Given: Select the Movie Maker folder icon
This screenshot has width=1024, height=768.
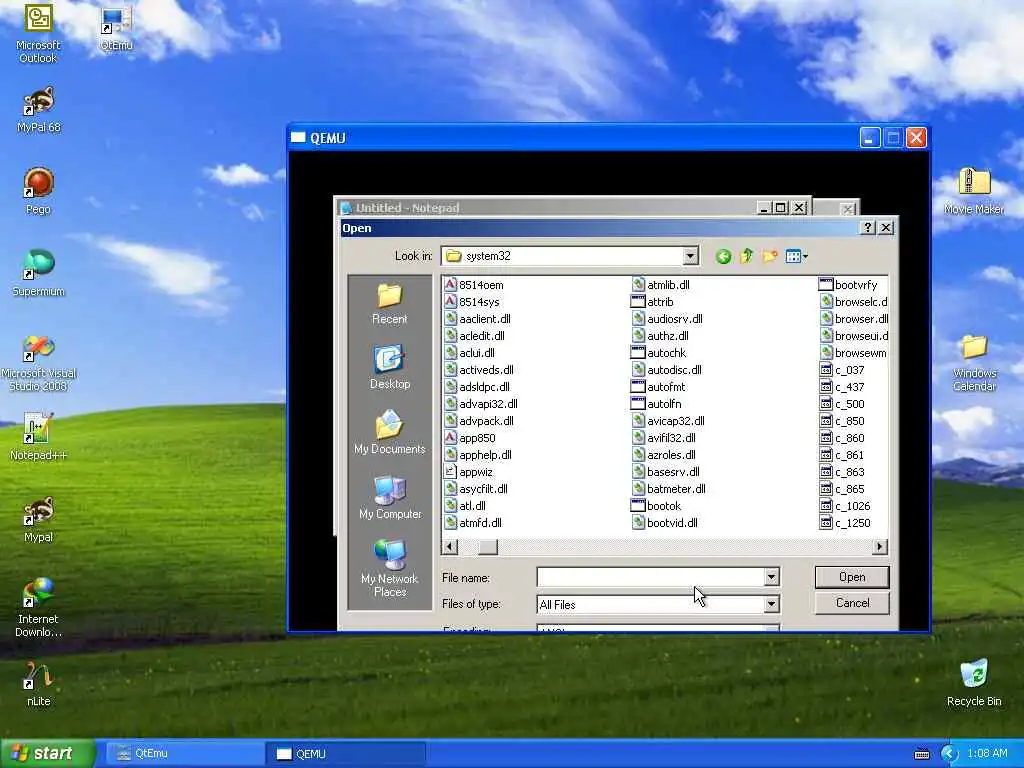Looking at the screenshot, I should click(974, 192).
